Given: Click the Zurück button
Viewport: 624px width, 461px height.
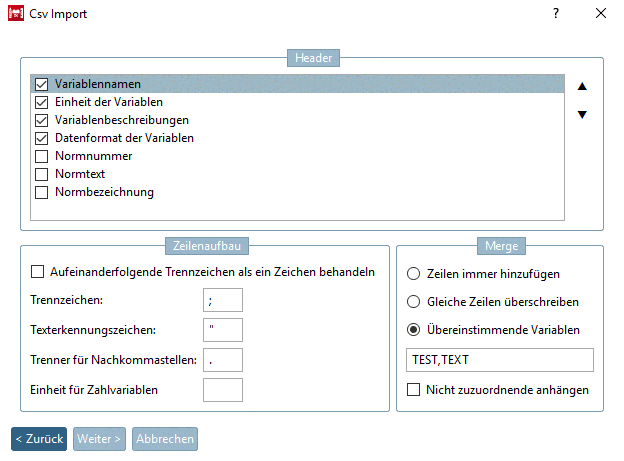Looking at the screenshot, I should [x=39, y=438].
